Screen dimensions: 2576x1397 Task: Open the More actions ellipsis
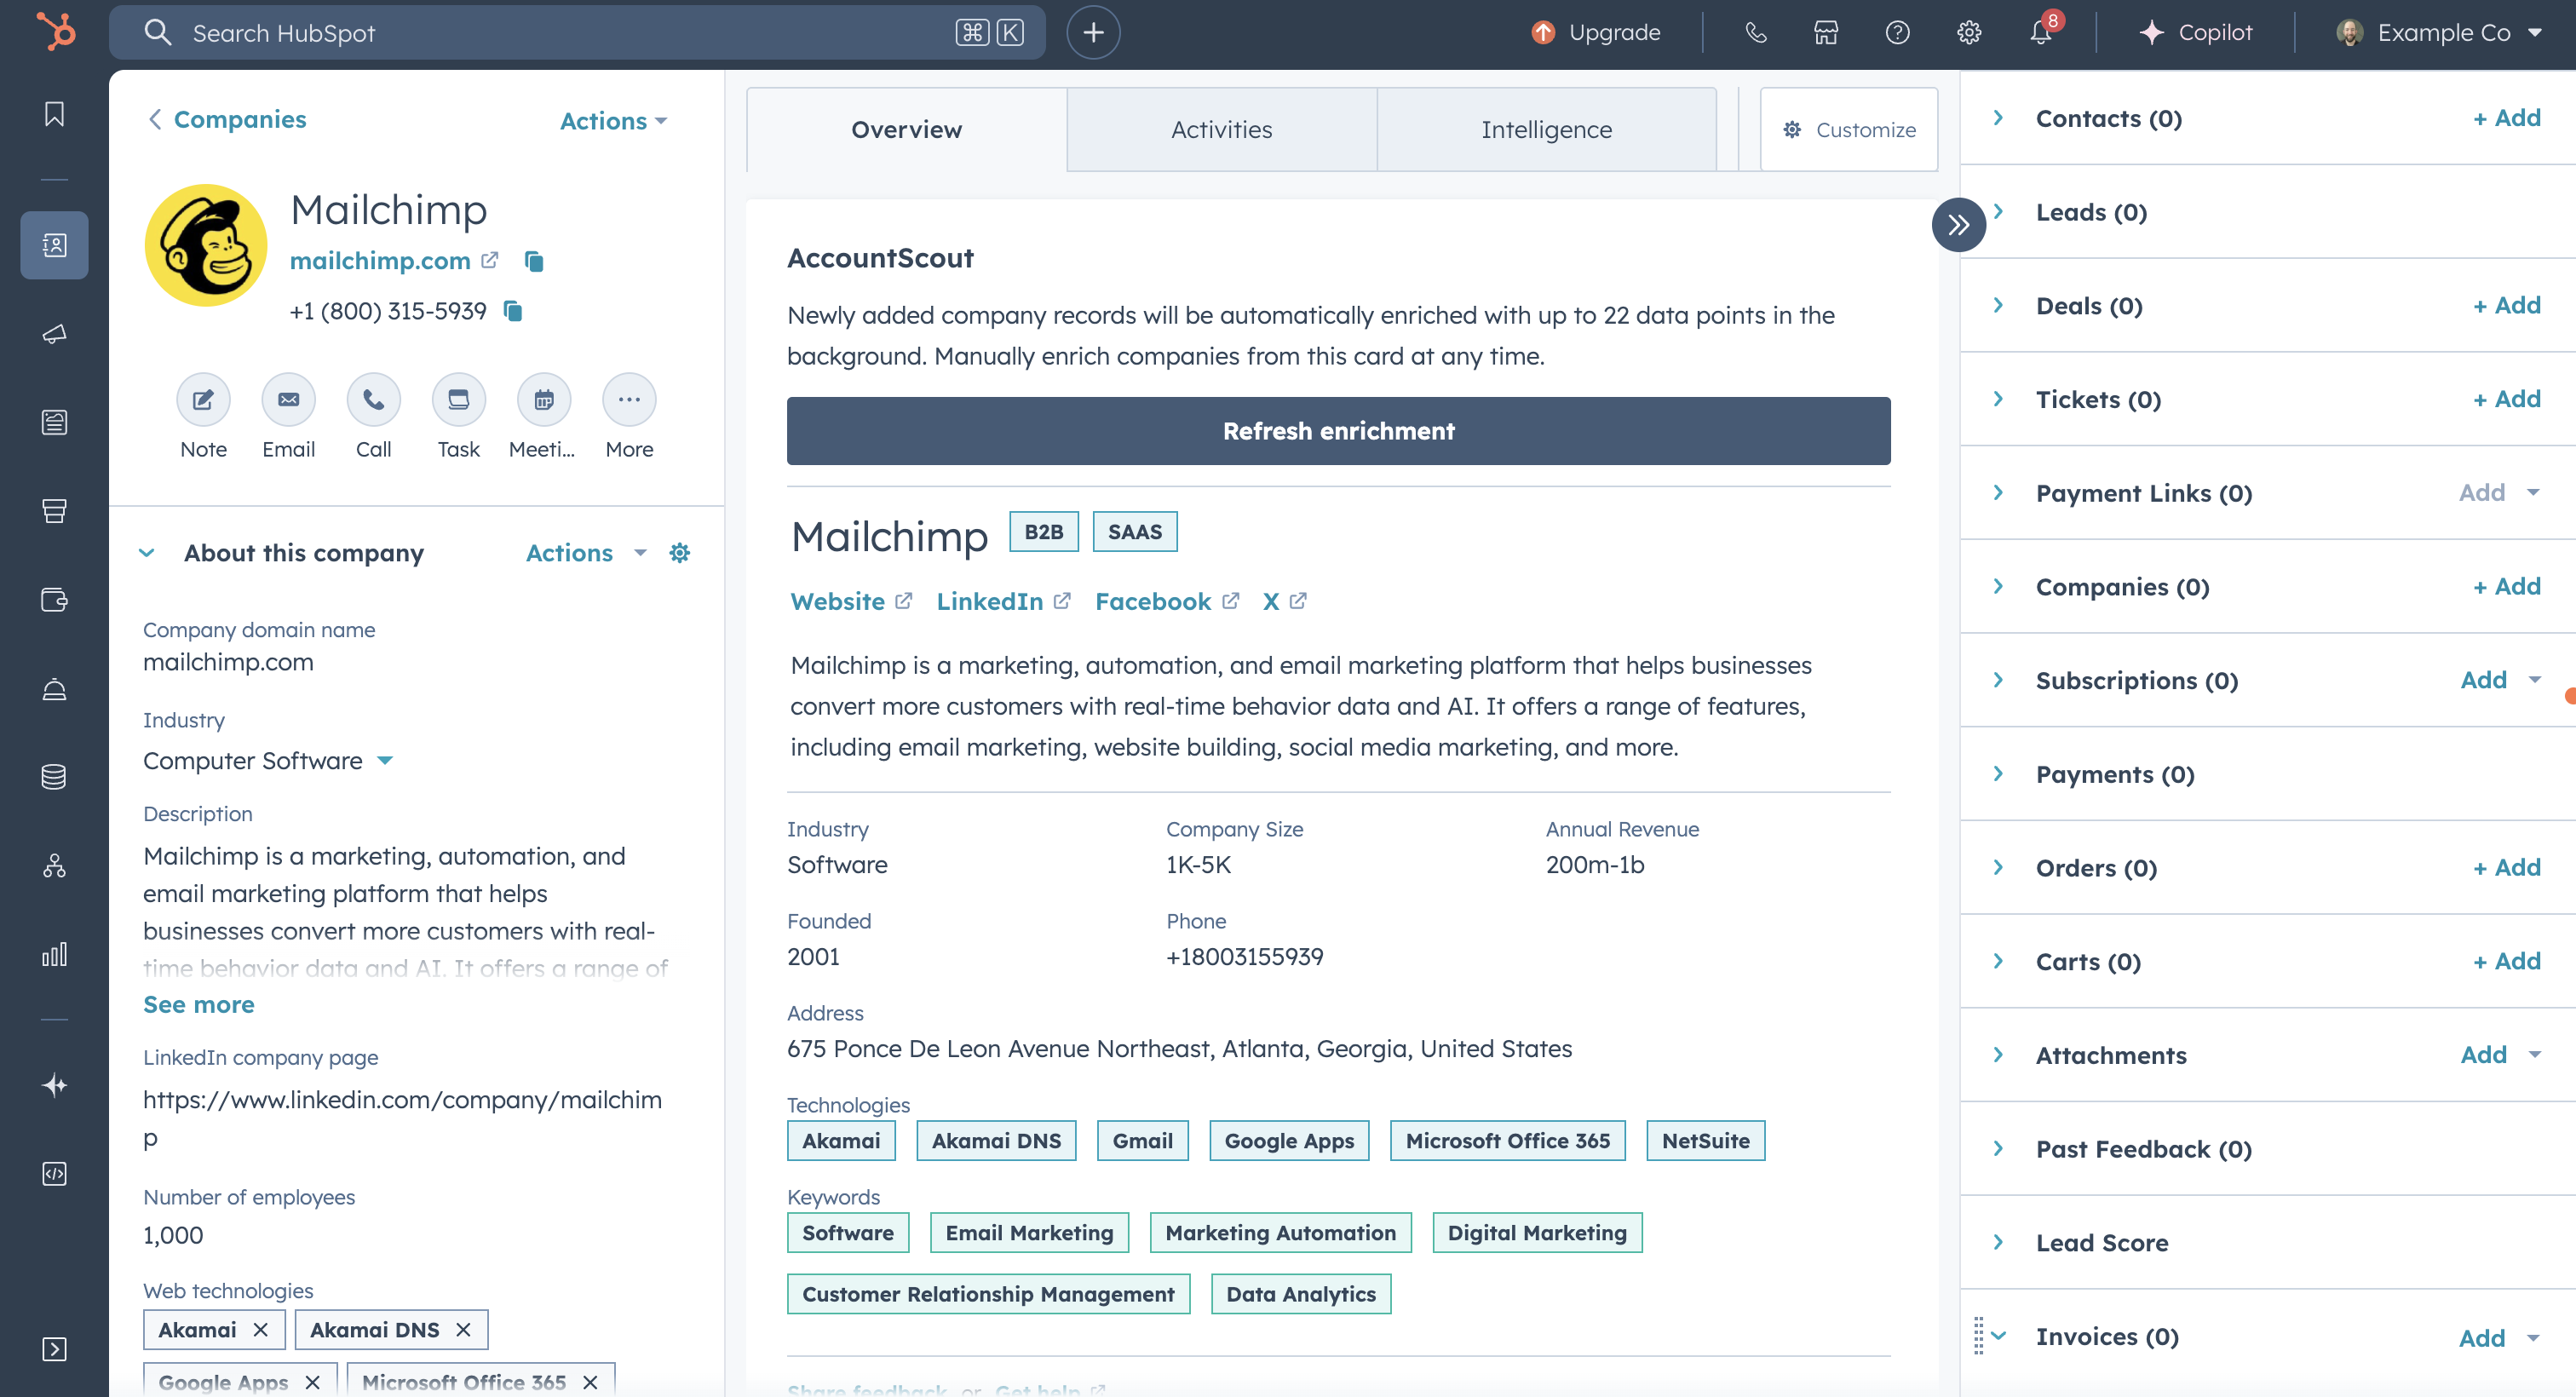[x=629, y=399]
